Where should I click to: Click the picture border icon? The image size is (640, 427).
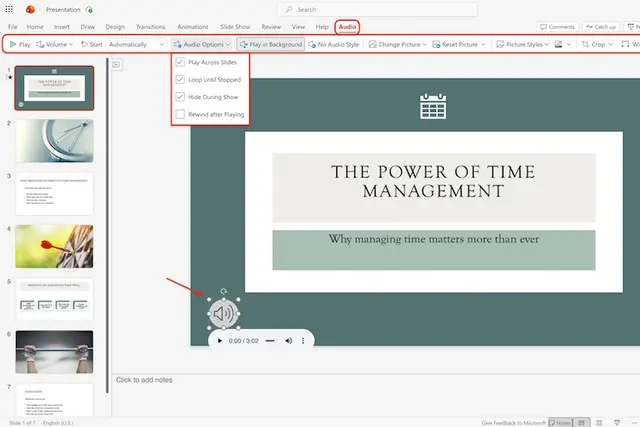pyautogui.click(x=558, y=44)
